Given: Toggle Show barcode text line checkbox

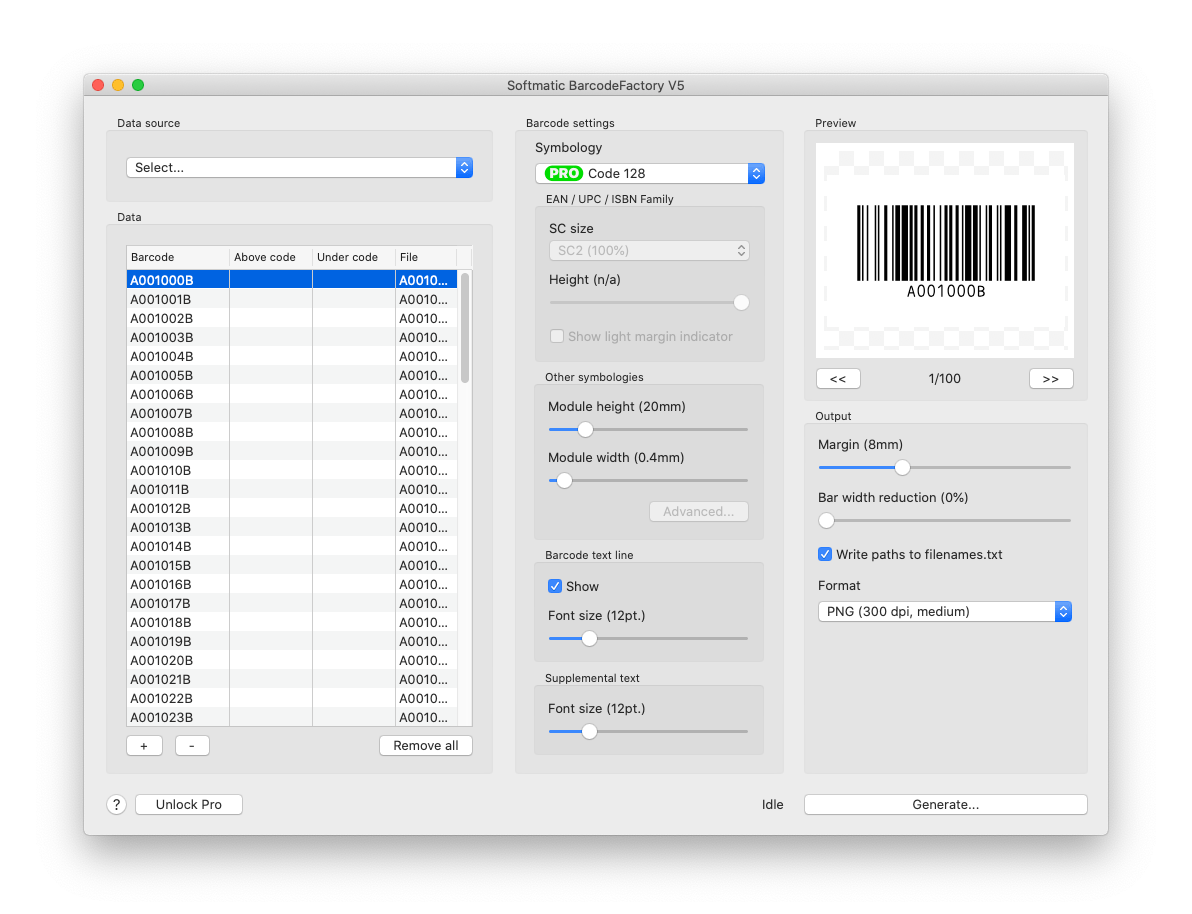Looking at the screenshot, I should tap(555, 586).
